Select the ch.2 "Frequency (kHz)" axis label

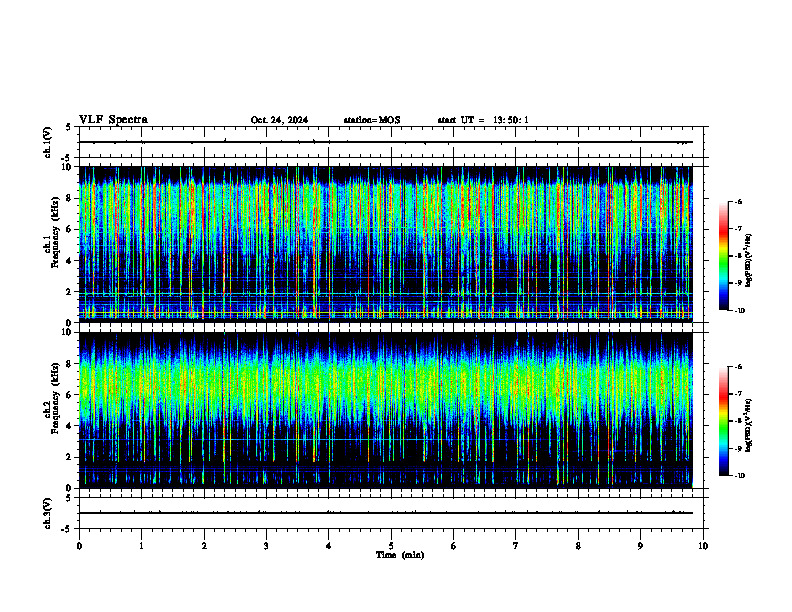pyautogui.click(x=55, y=398)
